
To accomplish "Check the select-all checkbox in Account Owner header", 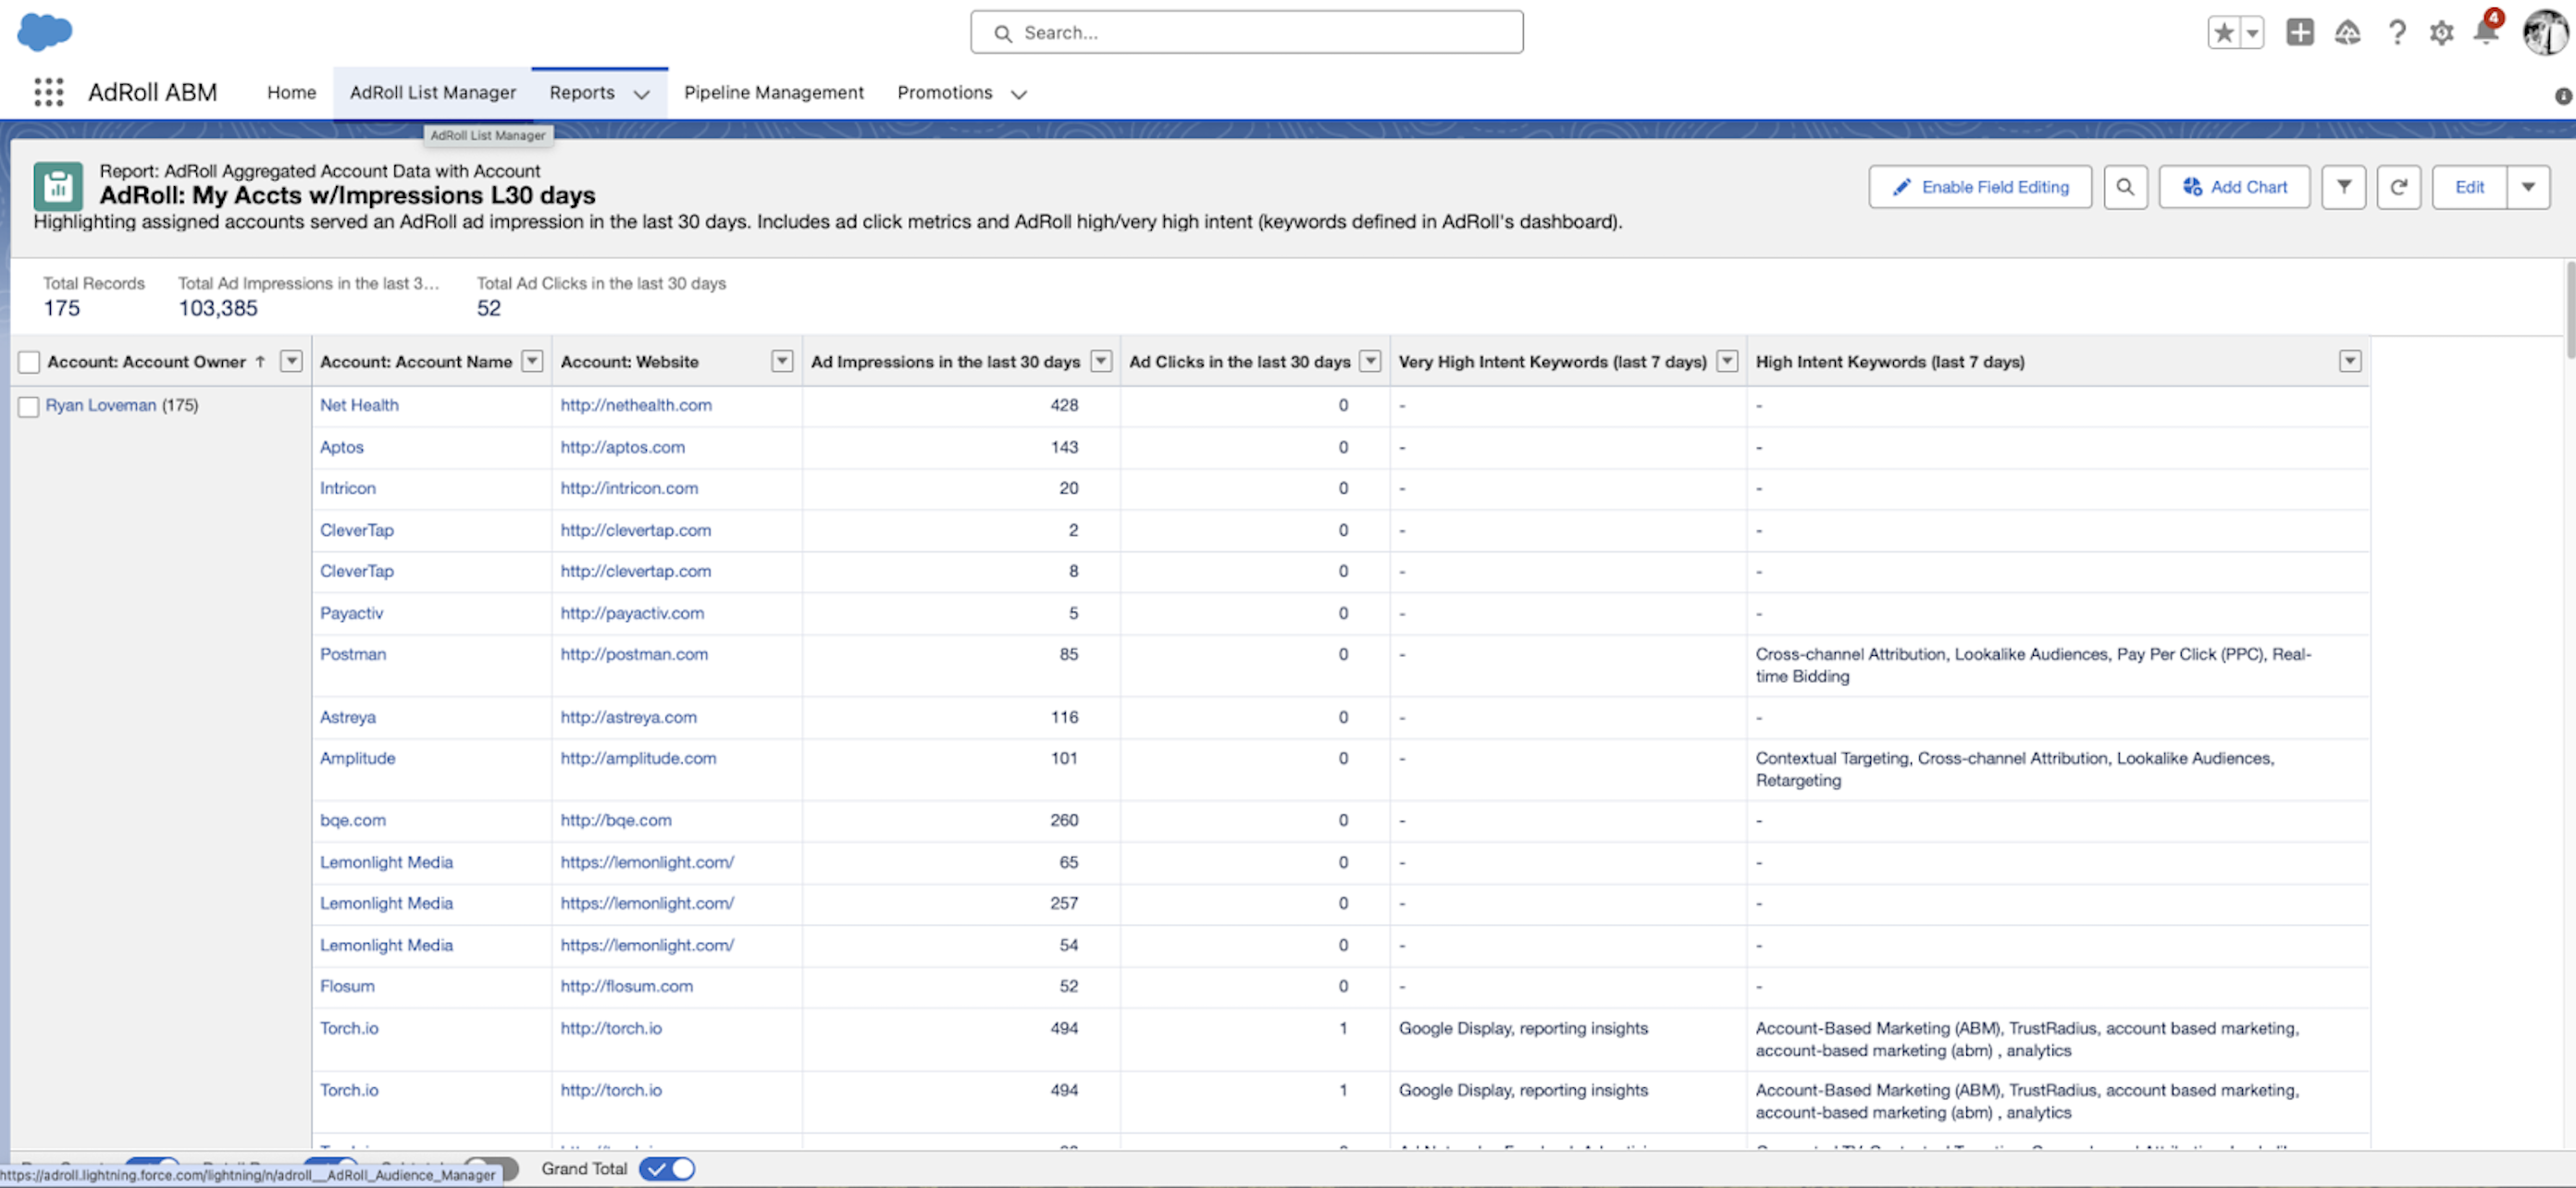I will tap(29, 362).
